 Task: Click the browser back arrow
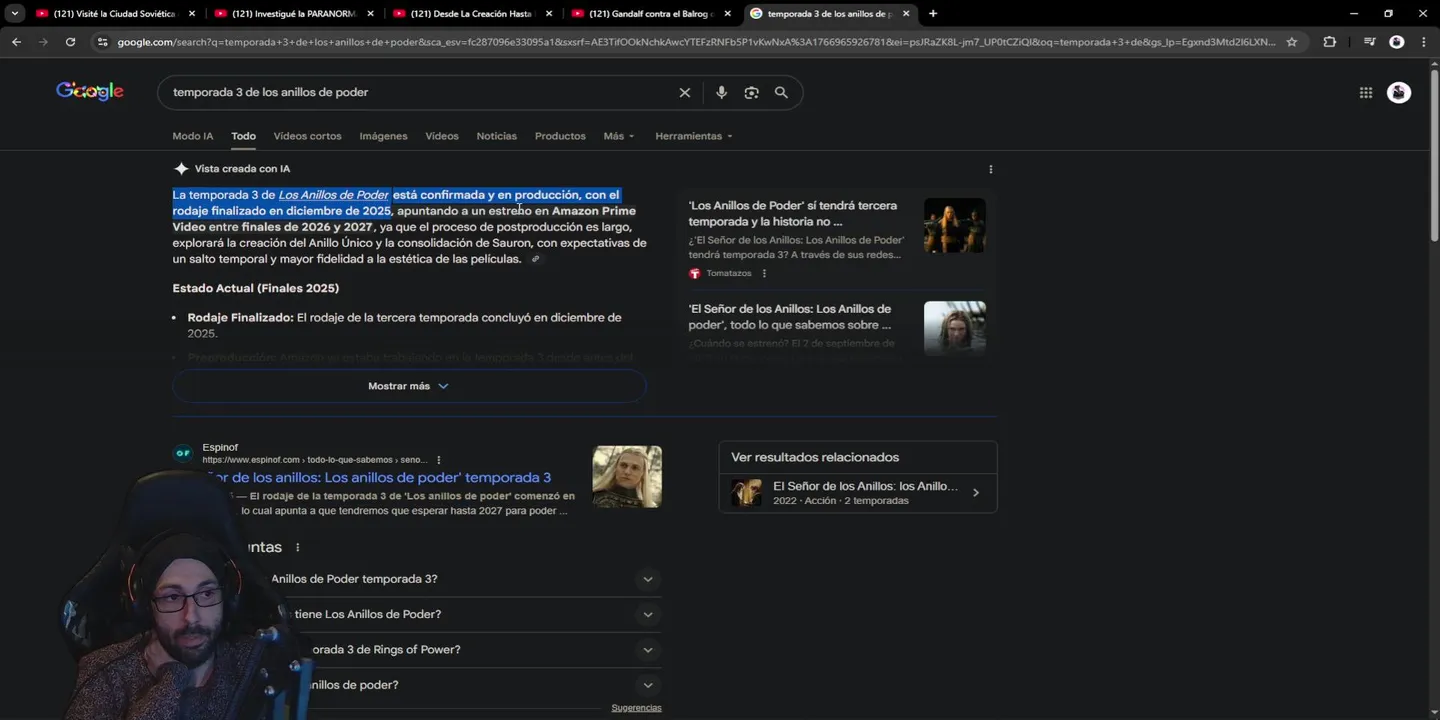pos(16,42)
